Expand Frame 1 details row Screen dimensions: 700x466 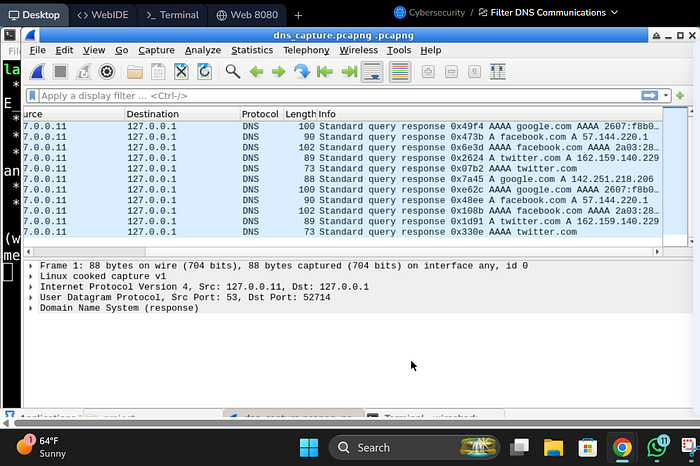pos(30,266)
